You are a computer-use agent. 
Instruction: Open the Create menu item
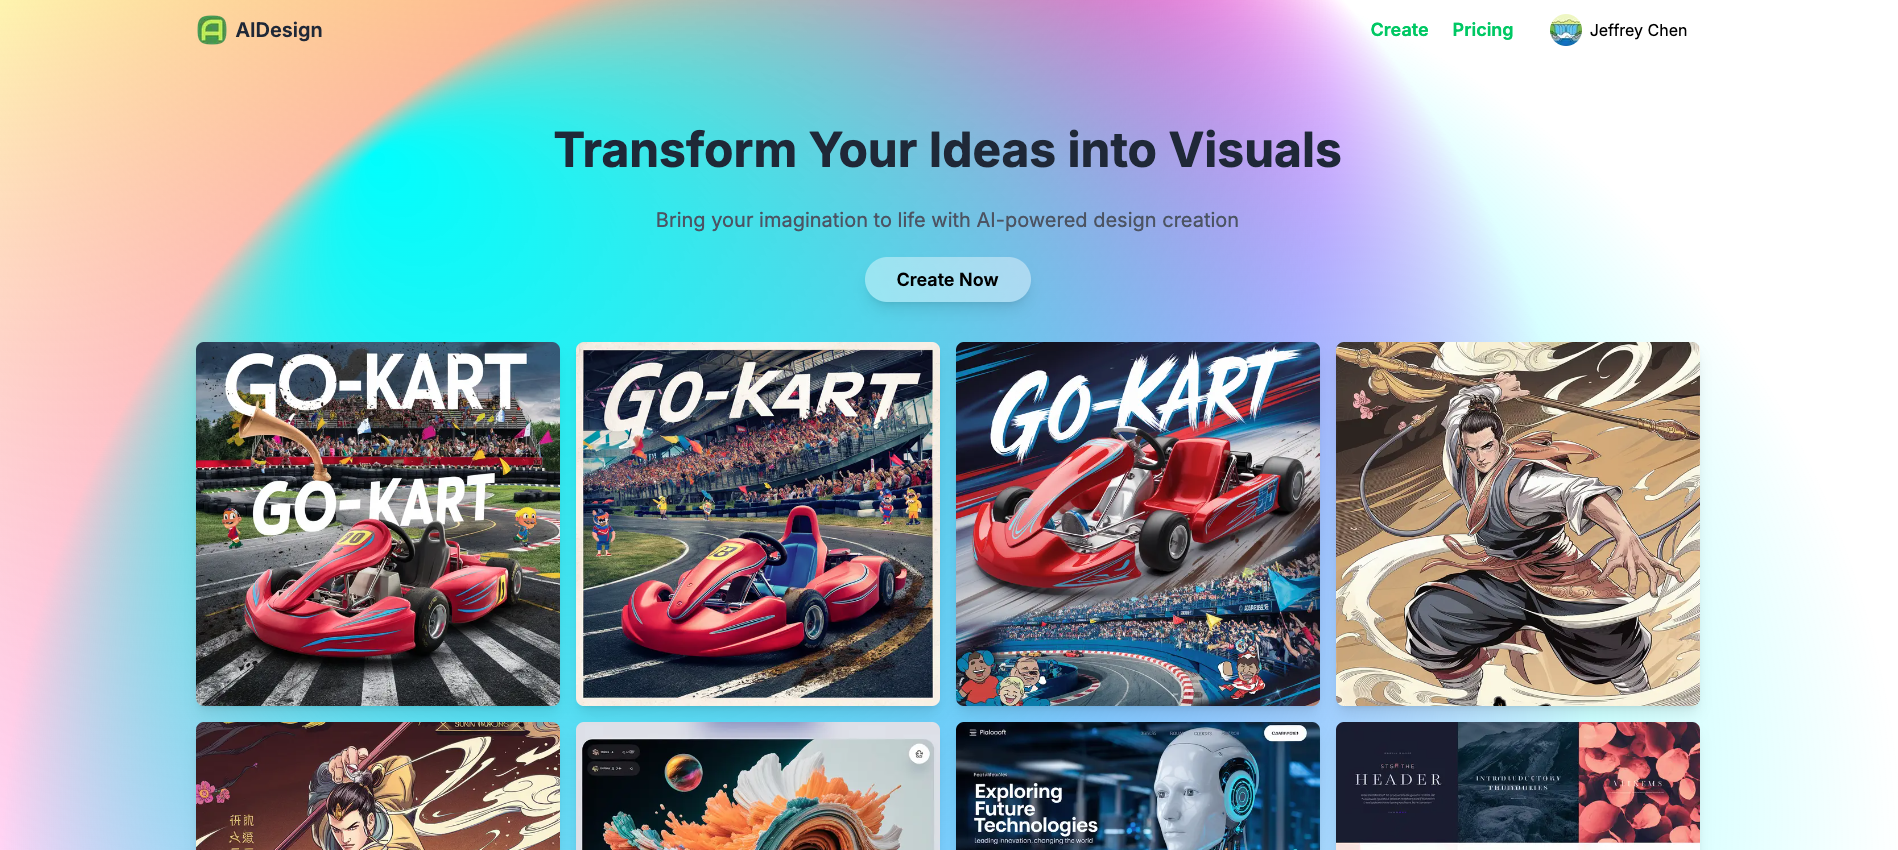[1399, 30]
